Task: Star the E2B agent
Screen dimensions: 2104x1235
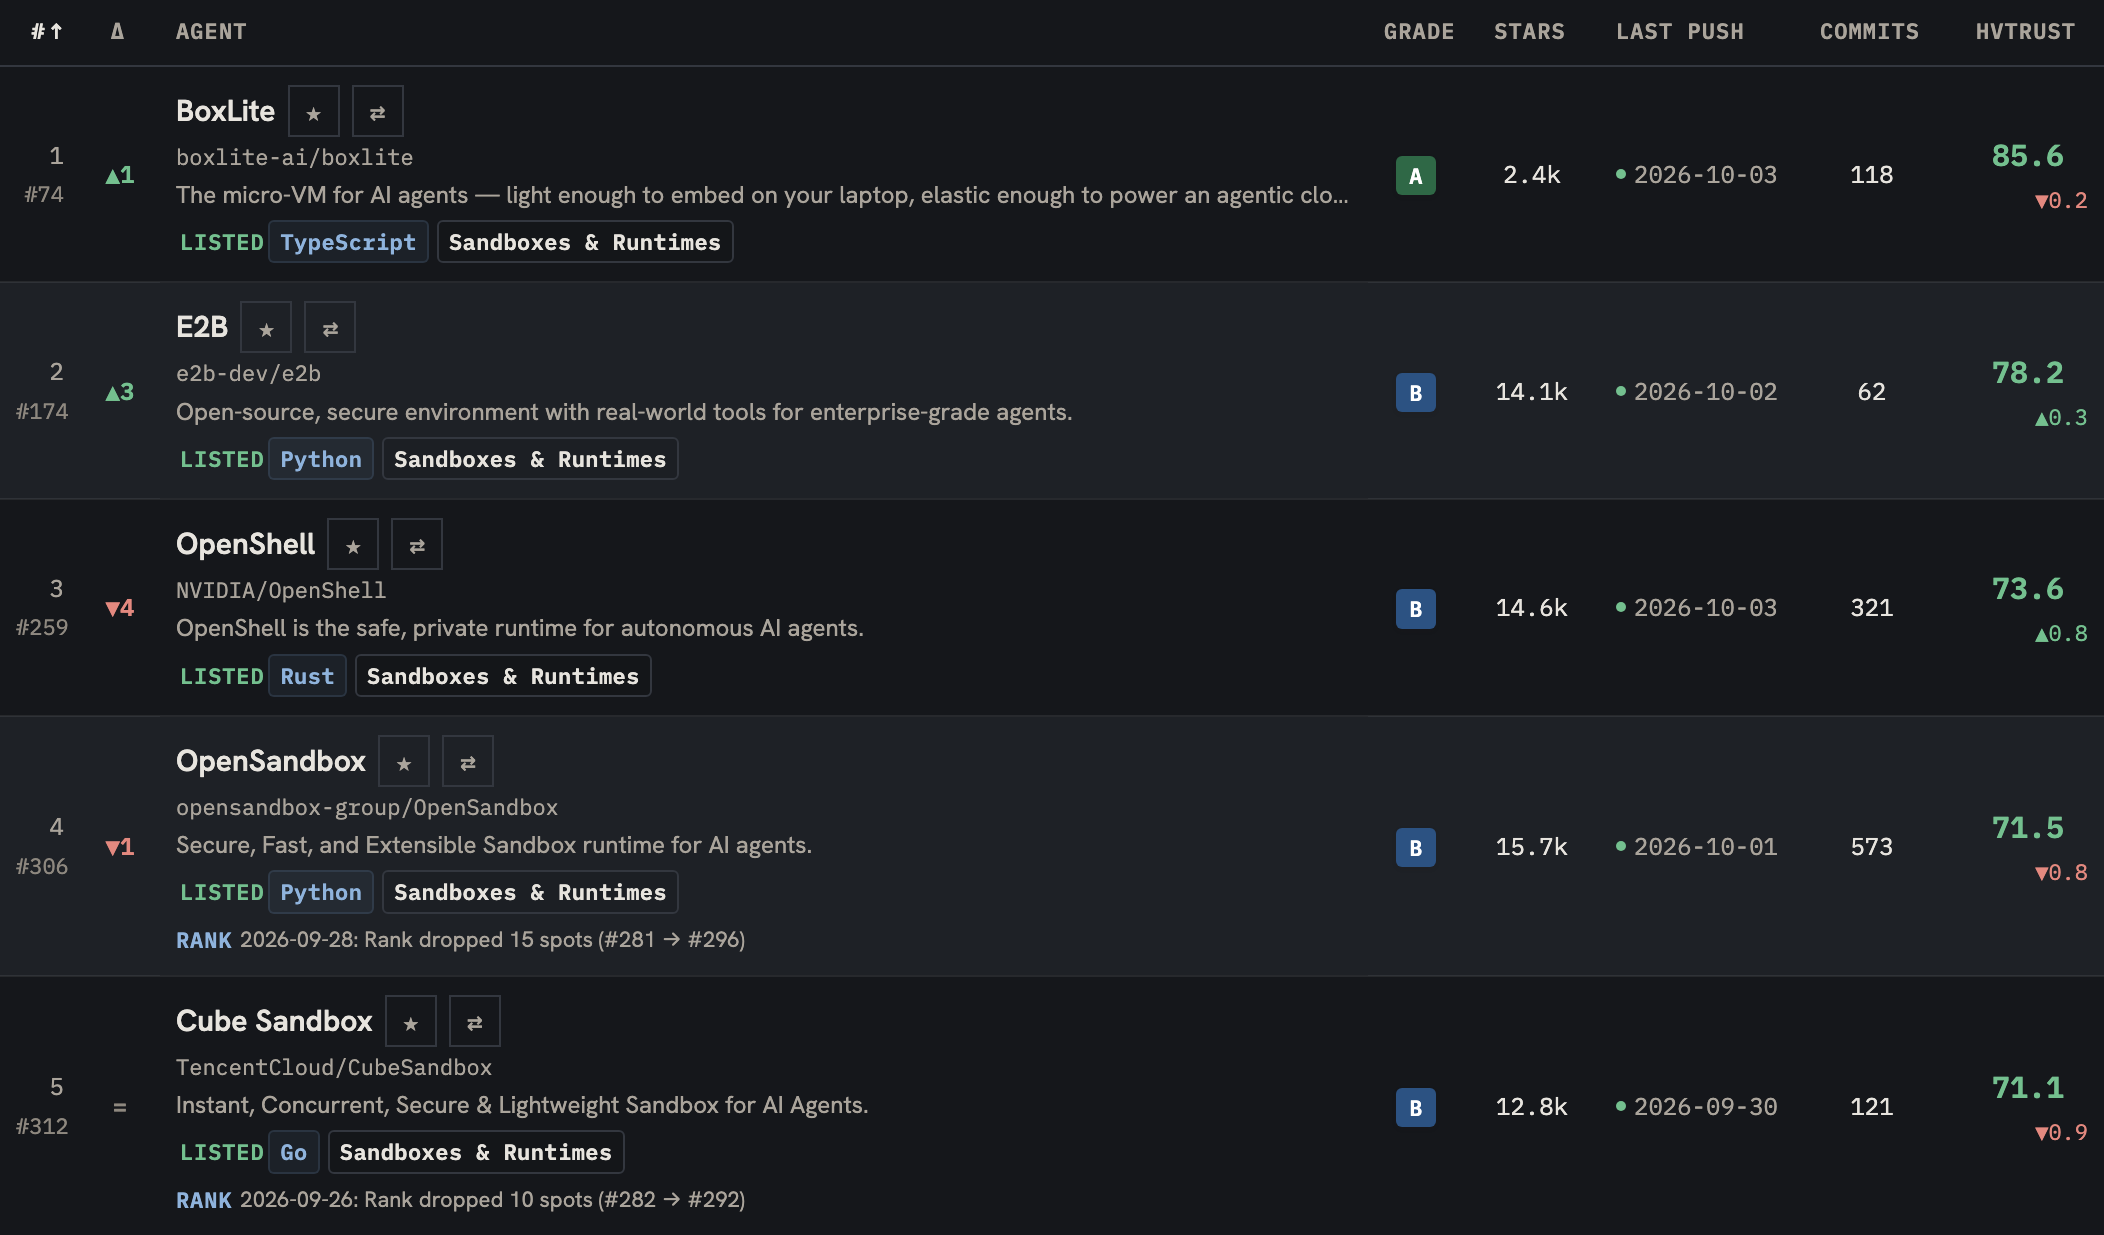Action: pyautogui.click(x=266, y=327)
